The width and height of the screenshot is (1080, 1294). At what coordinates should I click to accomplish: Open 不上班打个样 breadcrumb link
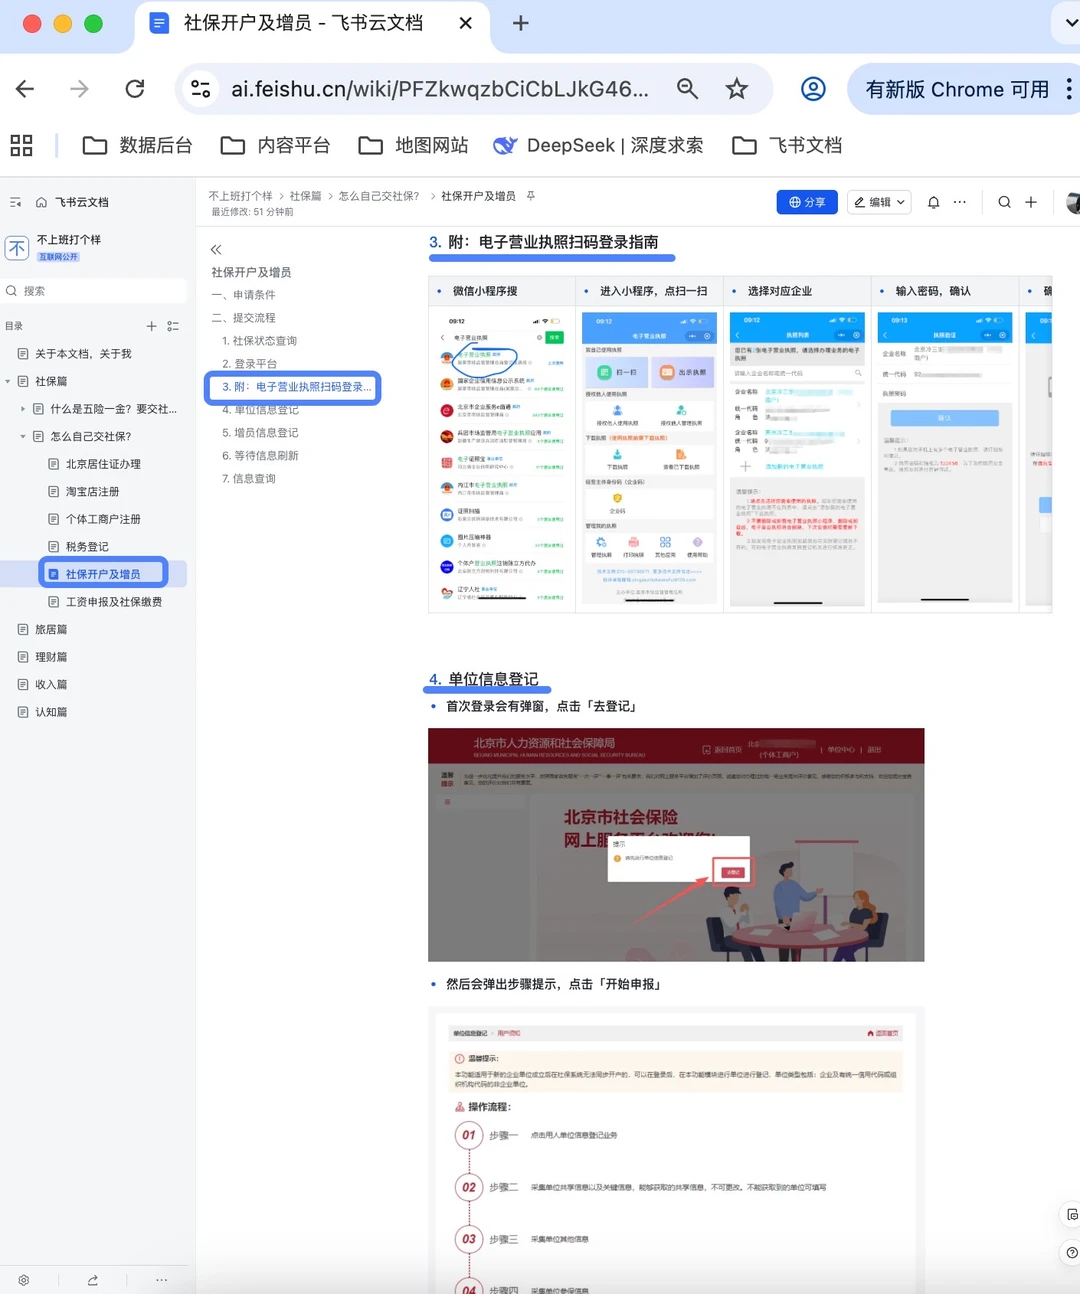point(240,196)
